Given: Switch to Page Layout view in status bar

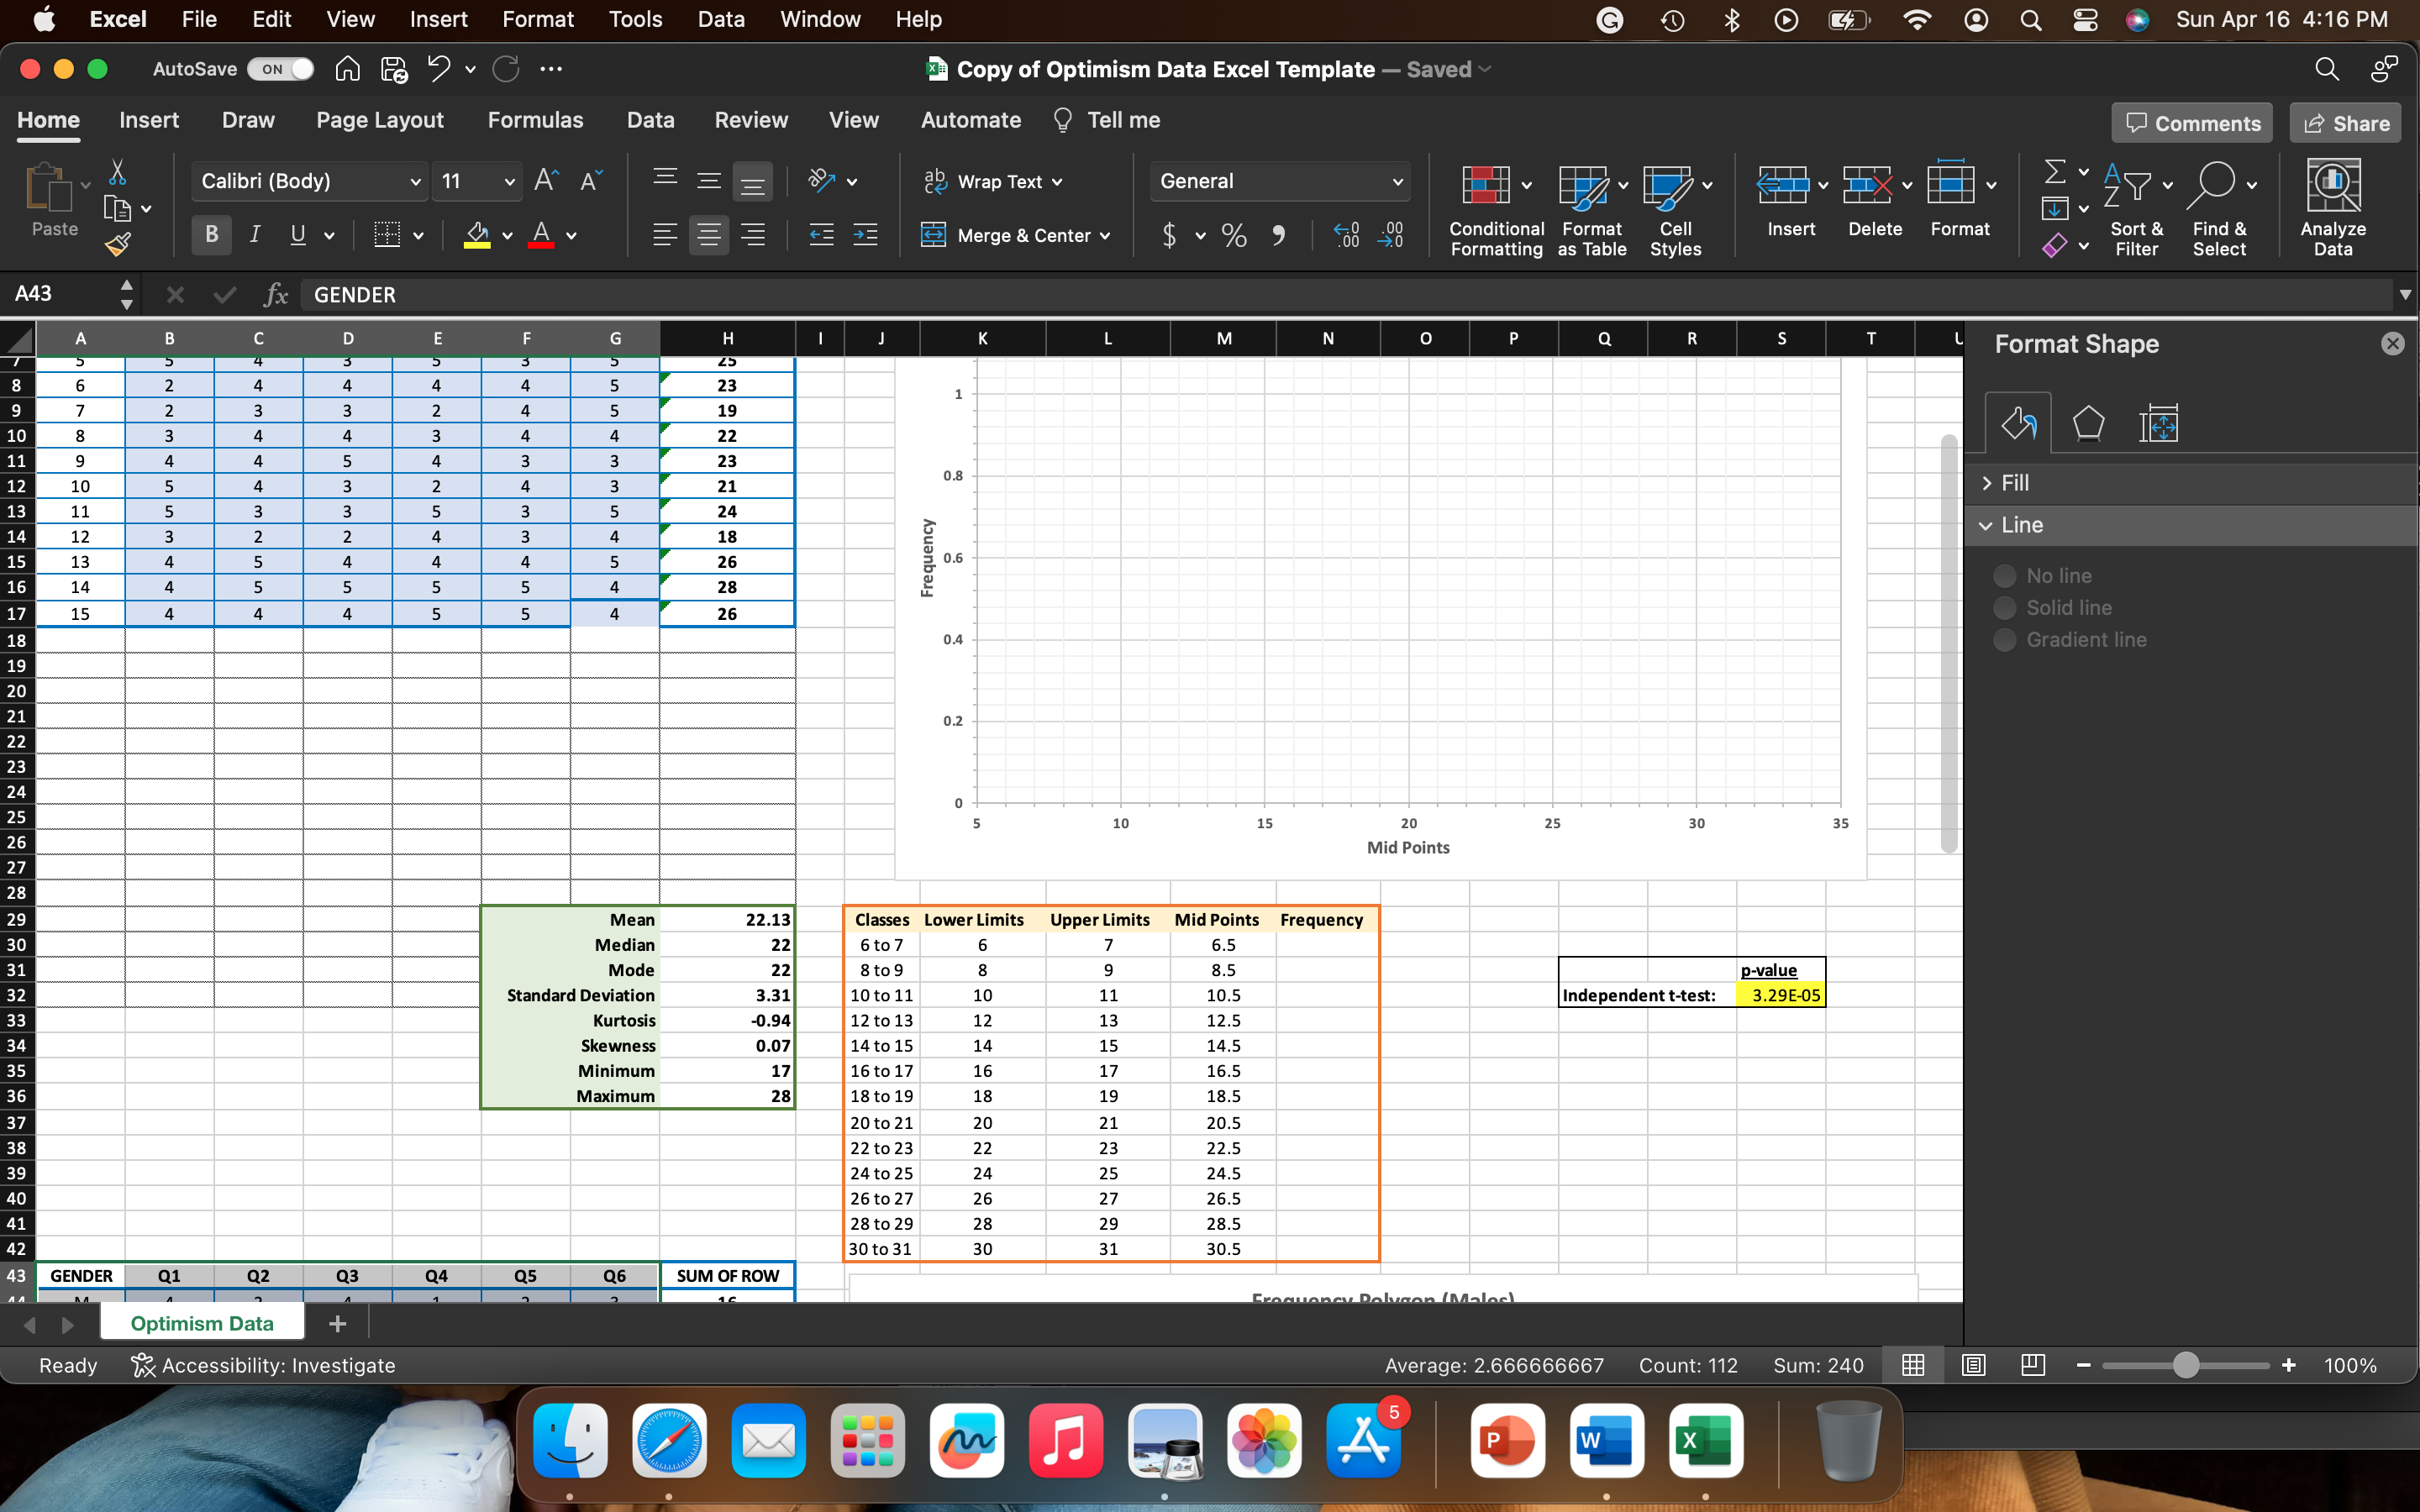Looking at the screenshot, I should coord(1973,1365).
